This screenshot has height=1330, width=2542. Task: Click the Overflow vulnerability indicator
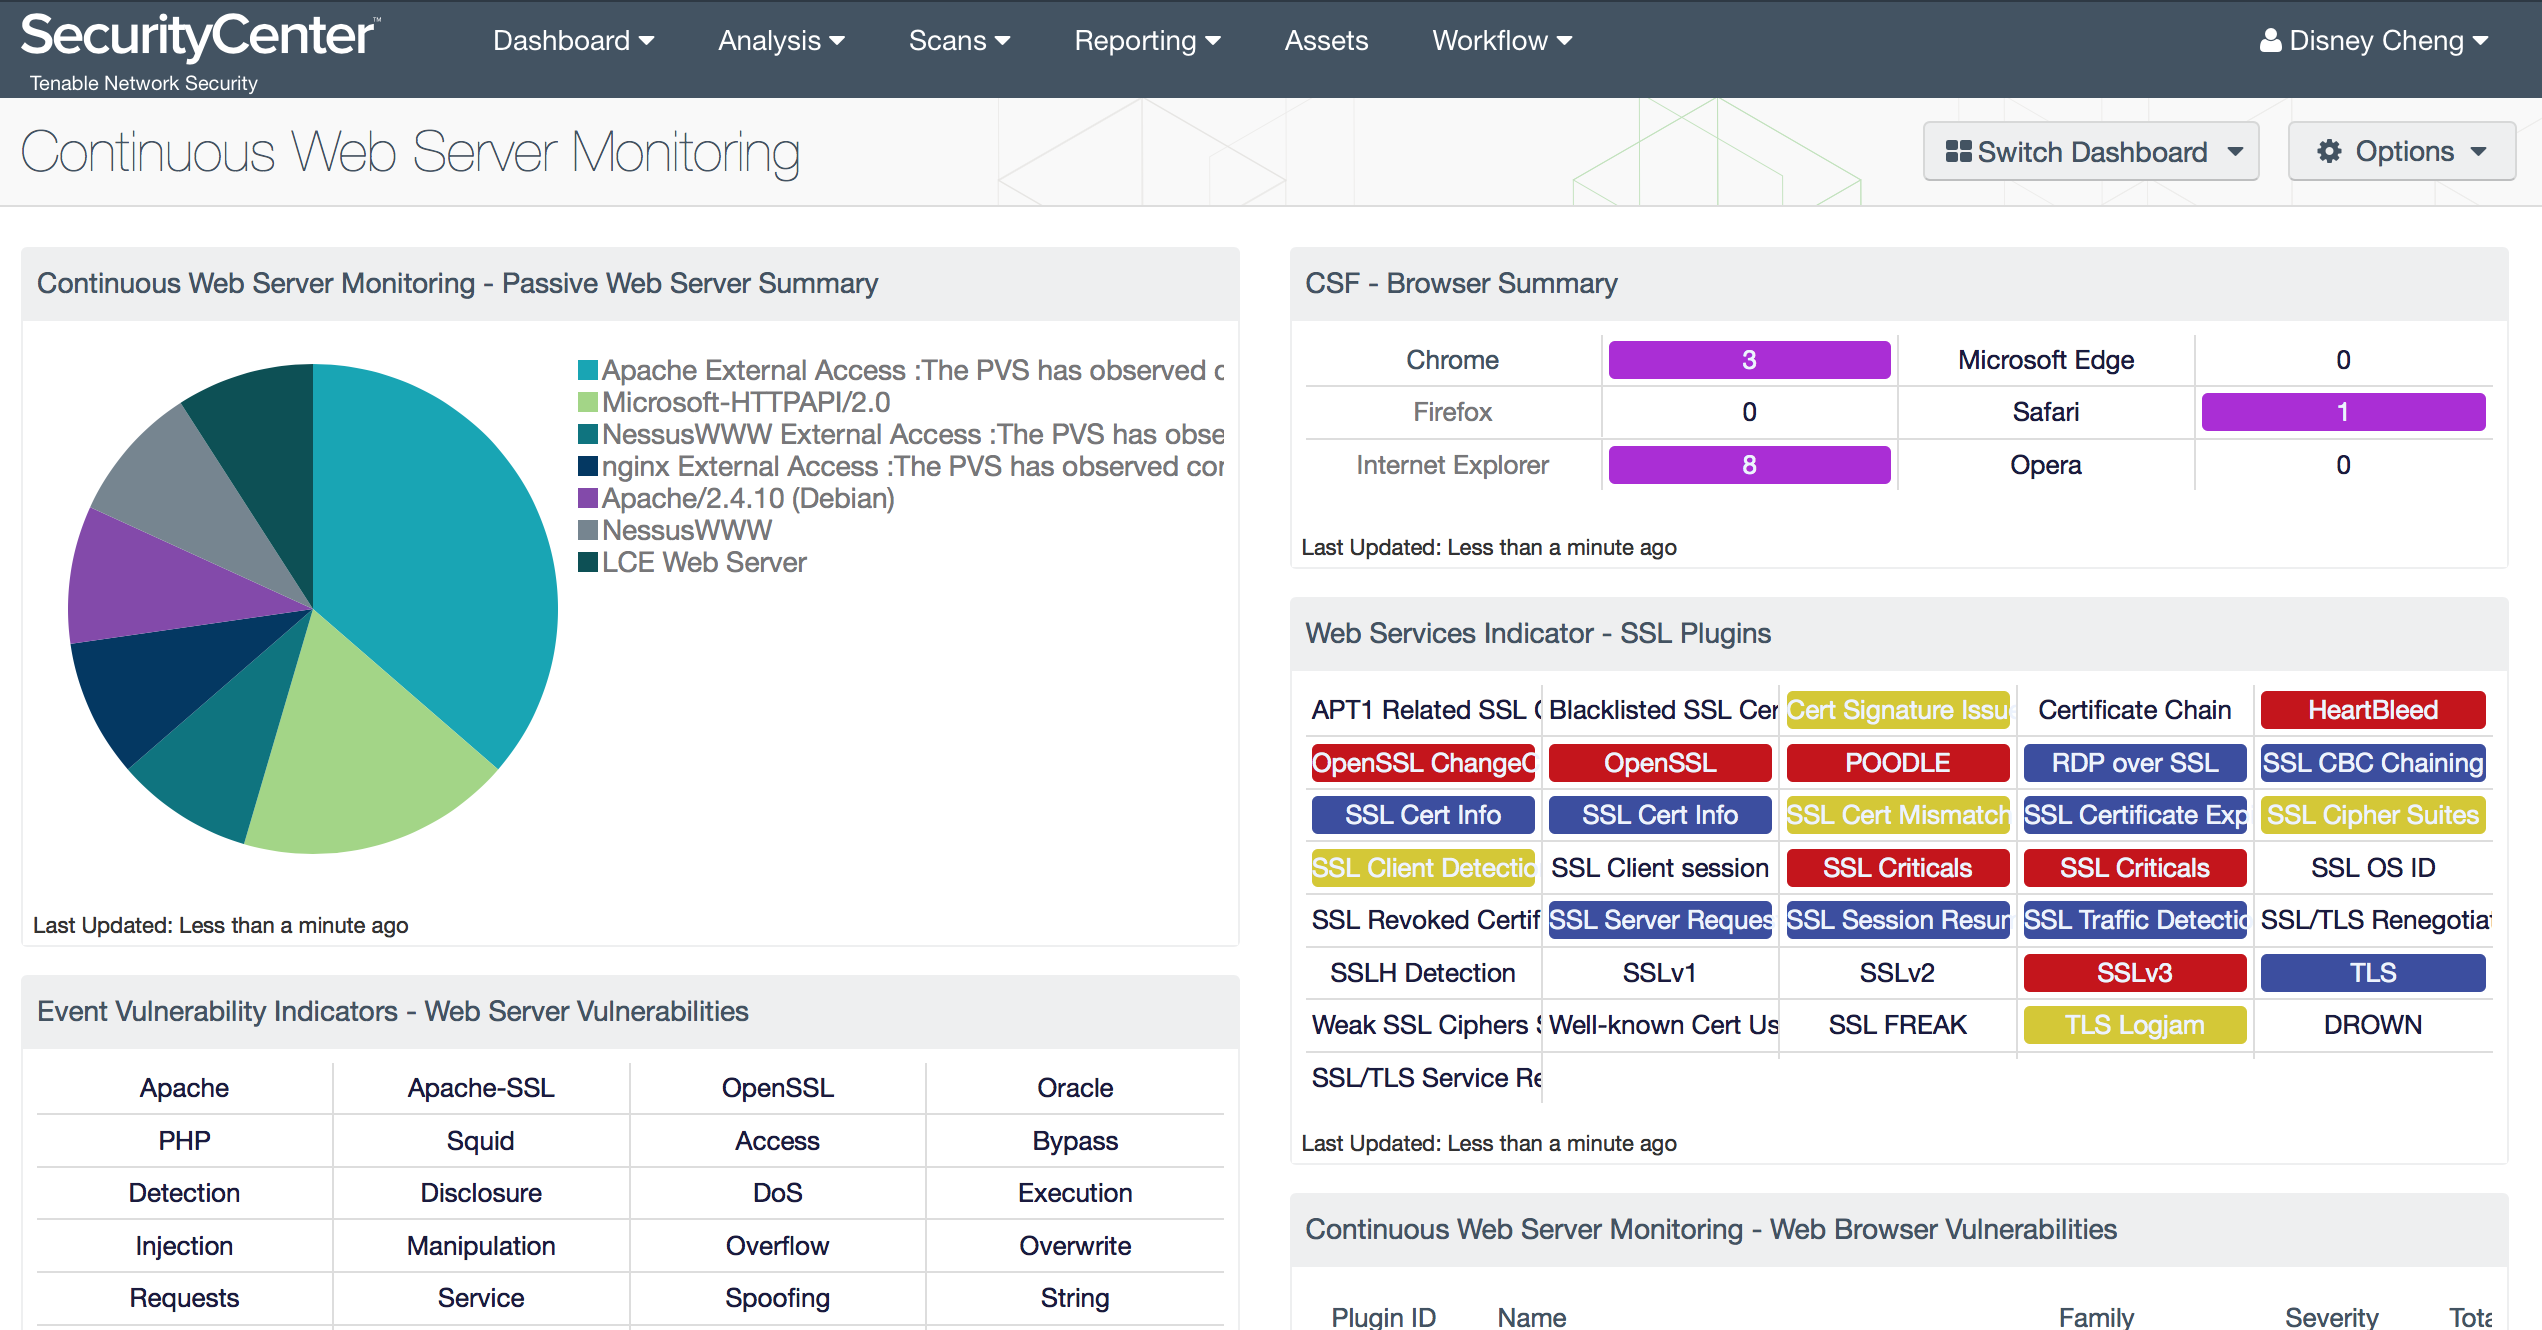(x=778, y=1246)
